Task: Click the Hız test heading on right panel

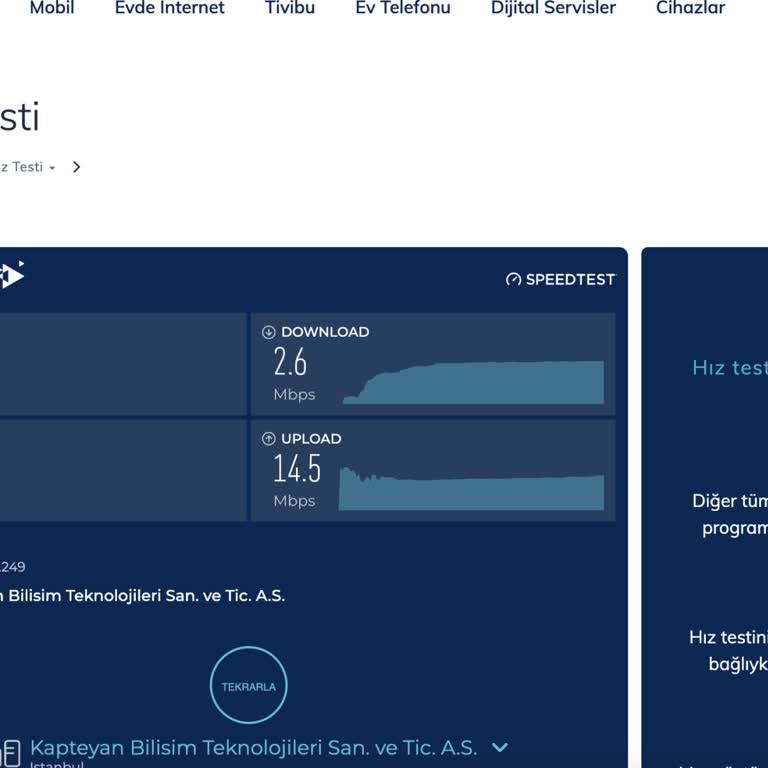Action: point(729,367)
